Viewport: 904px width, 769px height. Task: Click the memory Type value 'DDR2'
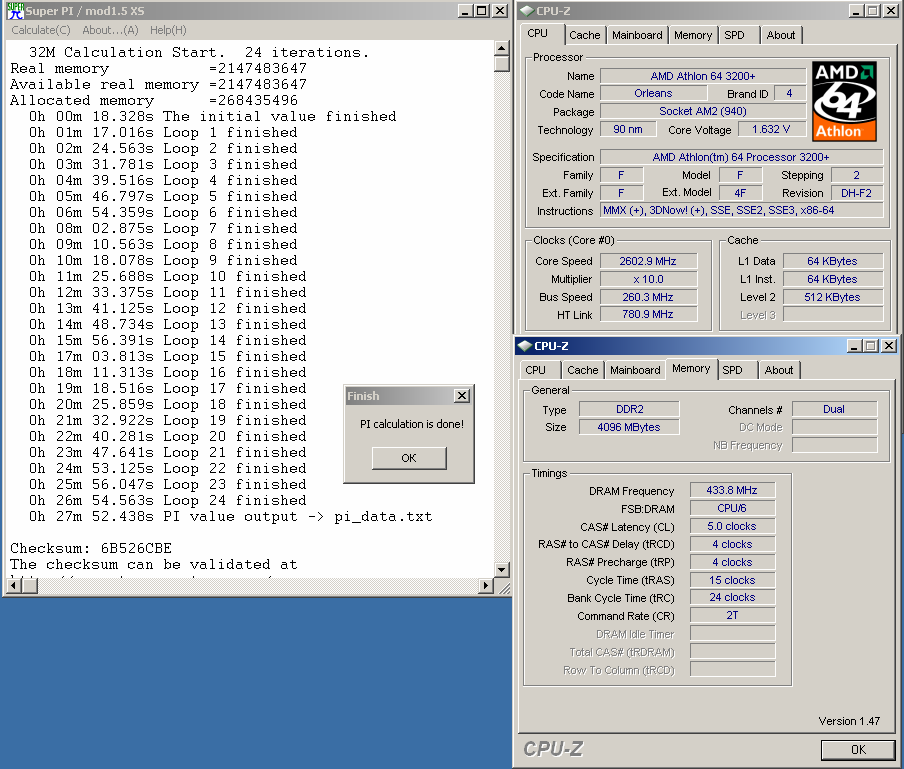tap(629, 409)
